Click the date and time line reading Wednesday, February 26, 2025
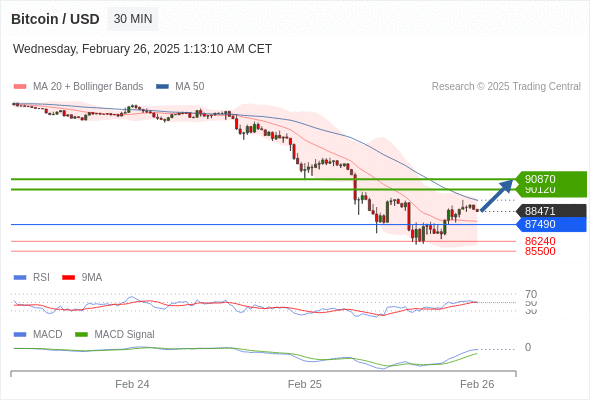The width and height of the screenshot is (590, 400). [142, 49]
